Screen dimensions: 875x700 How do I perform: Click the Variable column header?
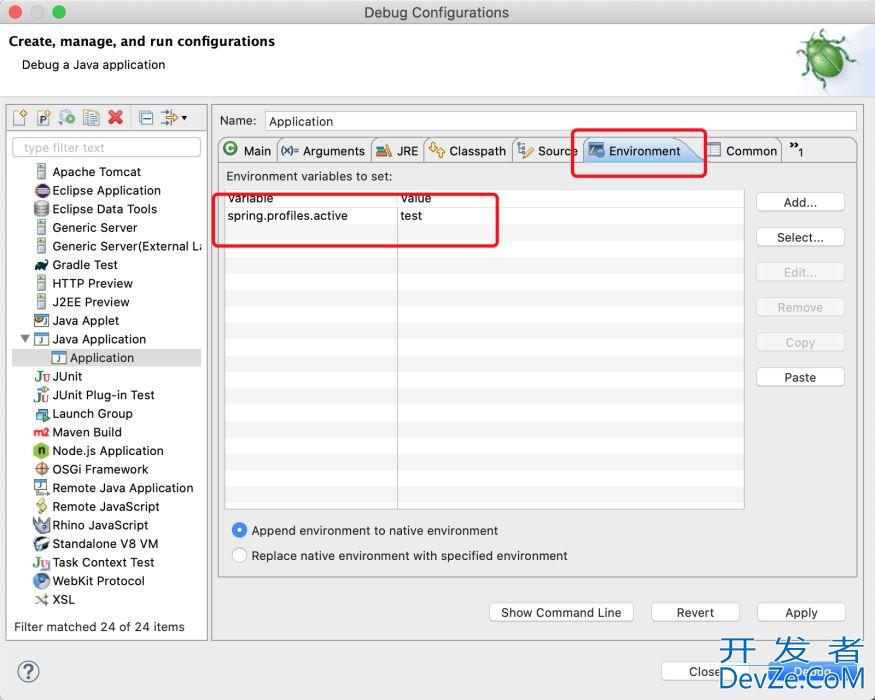pos(311,199)
